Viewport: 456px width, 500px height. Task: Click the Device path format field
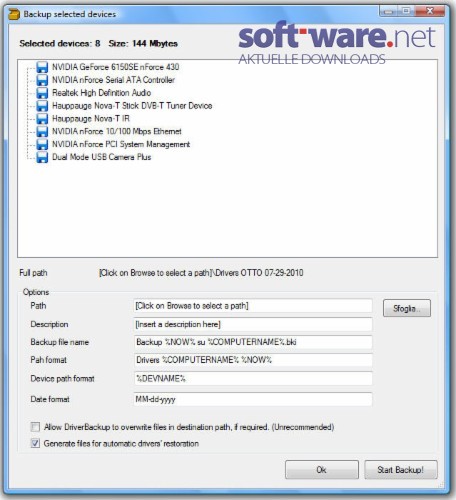pyautogui.click(x=253, y=379)
